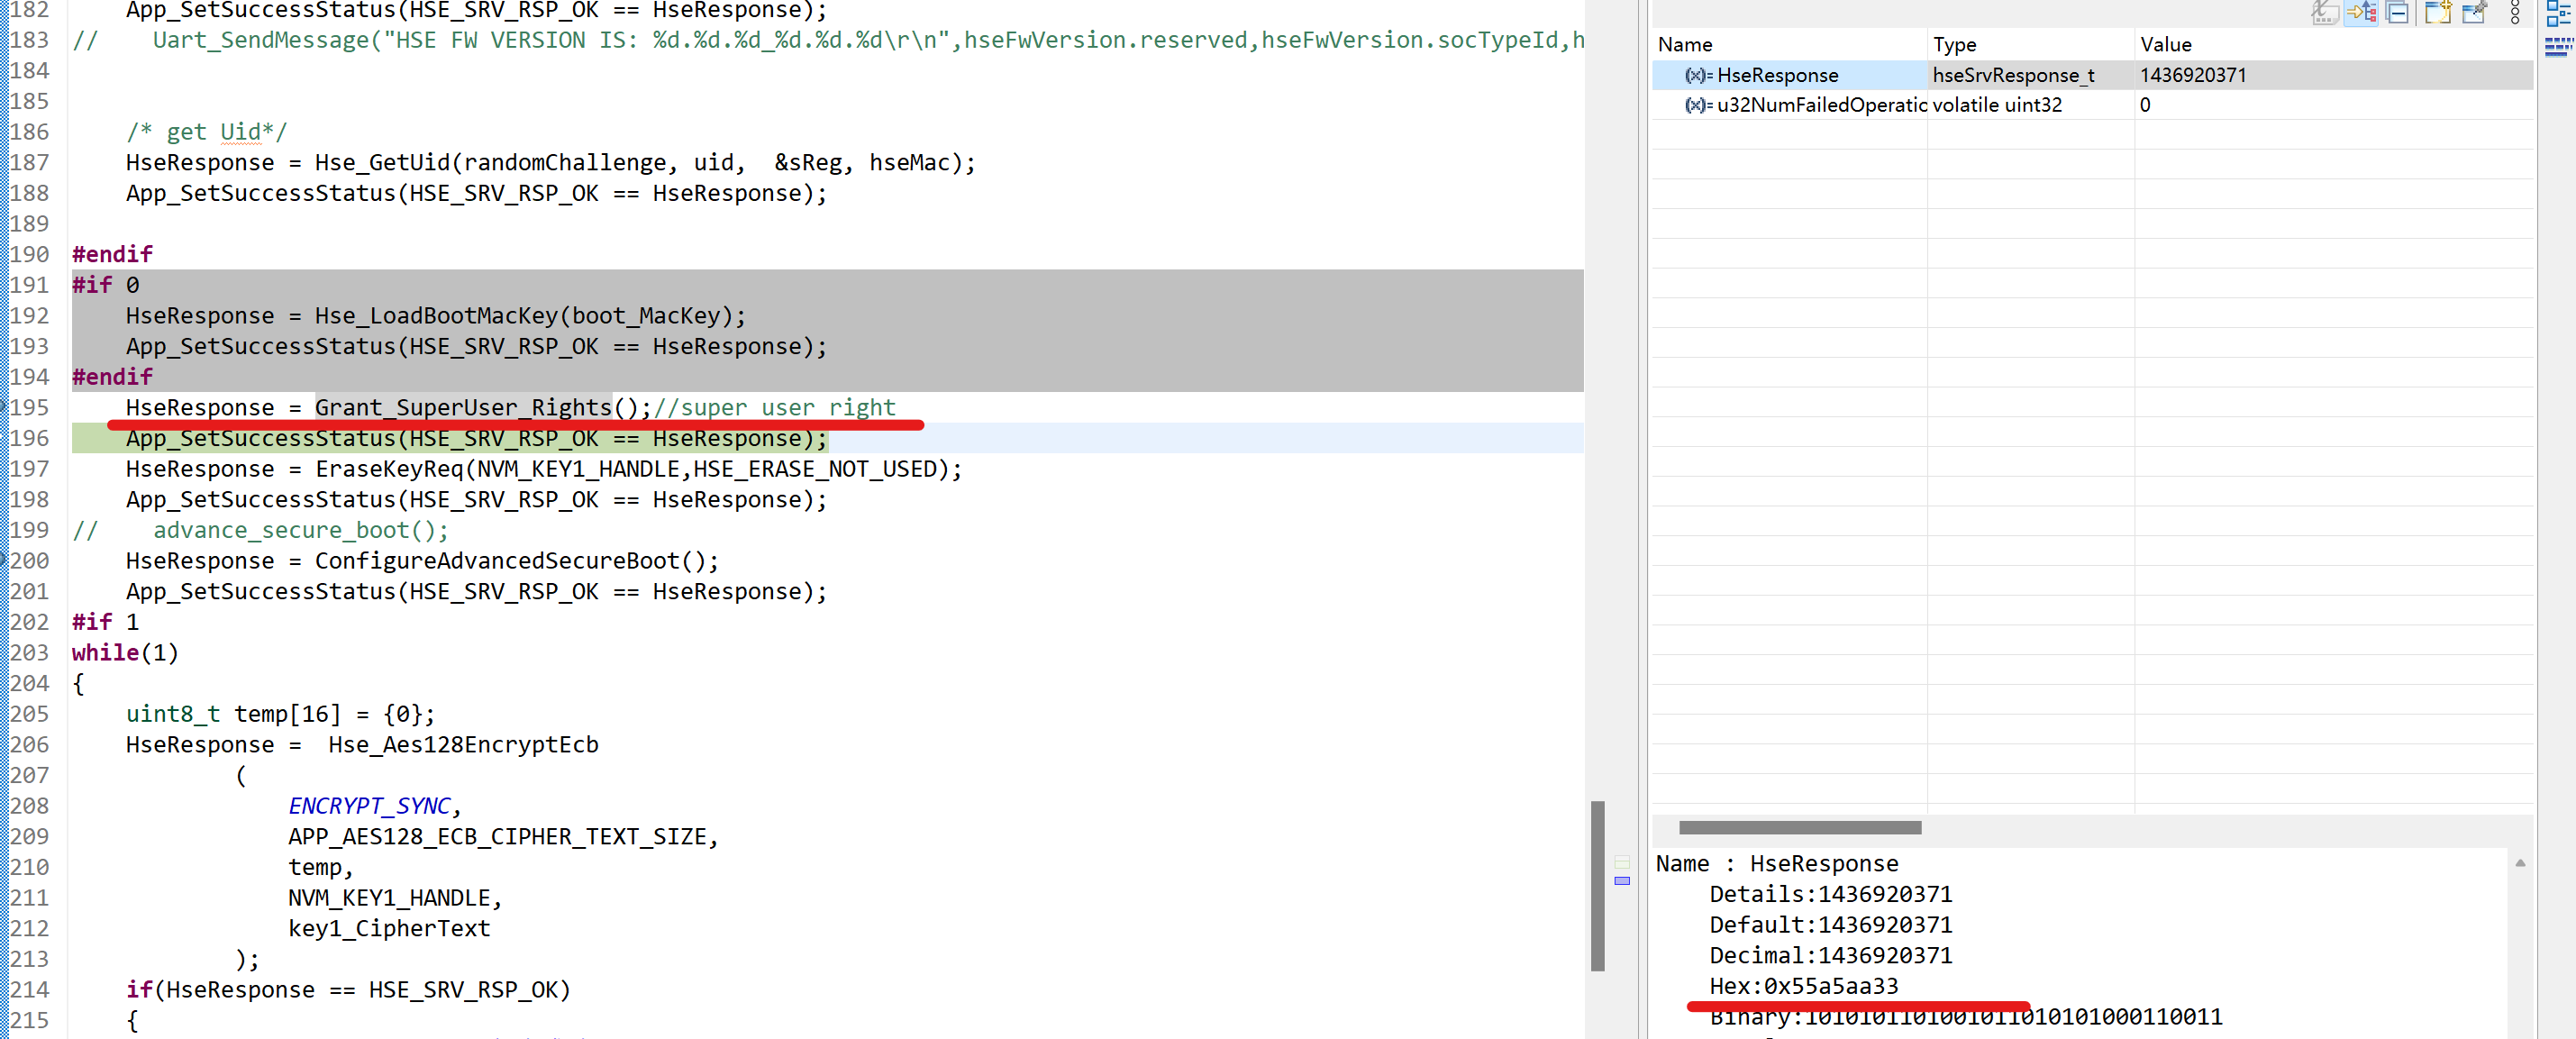Click NVM_KEY1_HANDLE argument on line 211
This screenshot has width=2576, height=1039.
389,898
